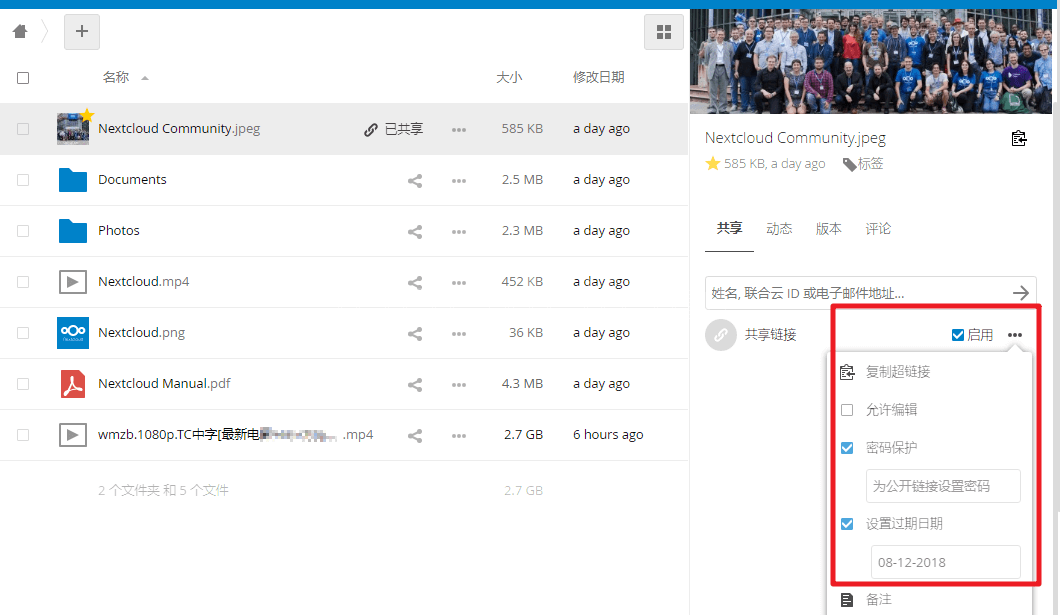Click the Nextcloud.mp4 video icon
Screen dimensions: 1060x615
73,282
